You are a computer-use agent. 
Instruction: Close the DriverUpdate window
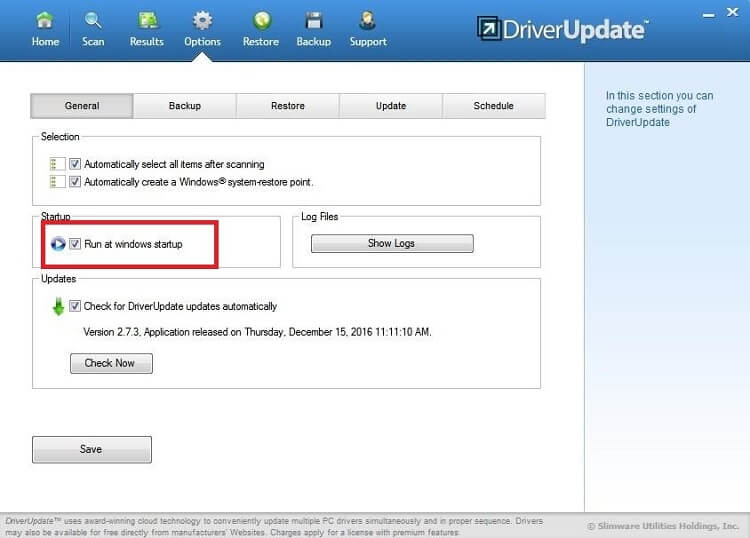click(x=732, y=12)
